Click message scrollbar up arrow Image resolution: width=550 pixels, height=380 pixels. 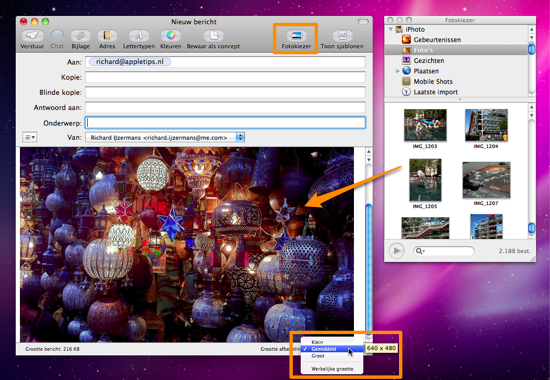click(369, 152)
